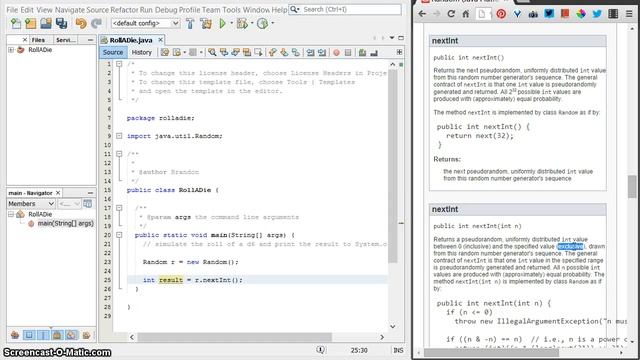Screen dimensions: 640x360
Task: Click the Save All toolbar icon
Action: tap(62, 24)
